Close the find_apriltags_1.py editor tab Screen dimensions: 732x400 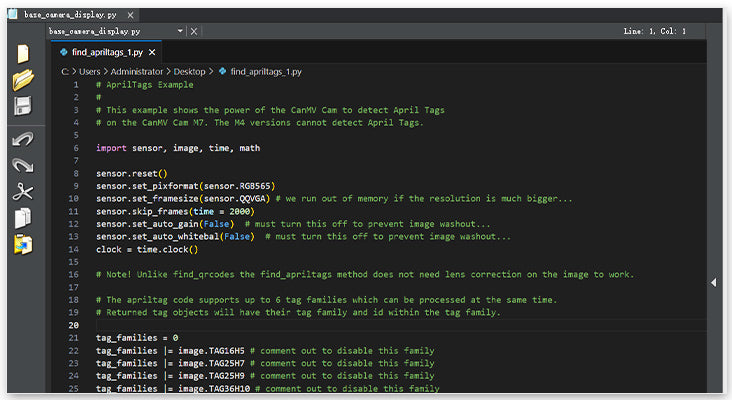click(153, 52)
